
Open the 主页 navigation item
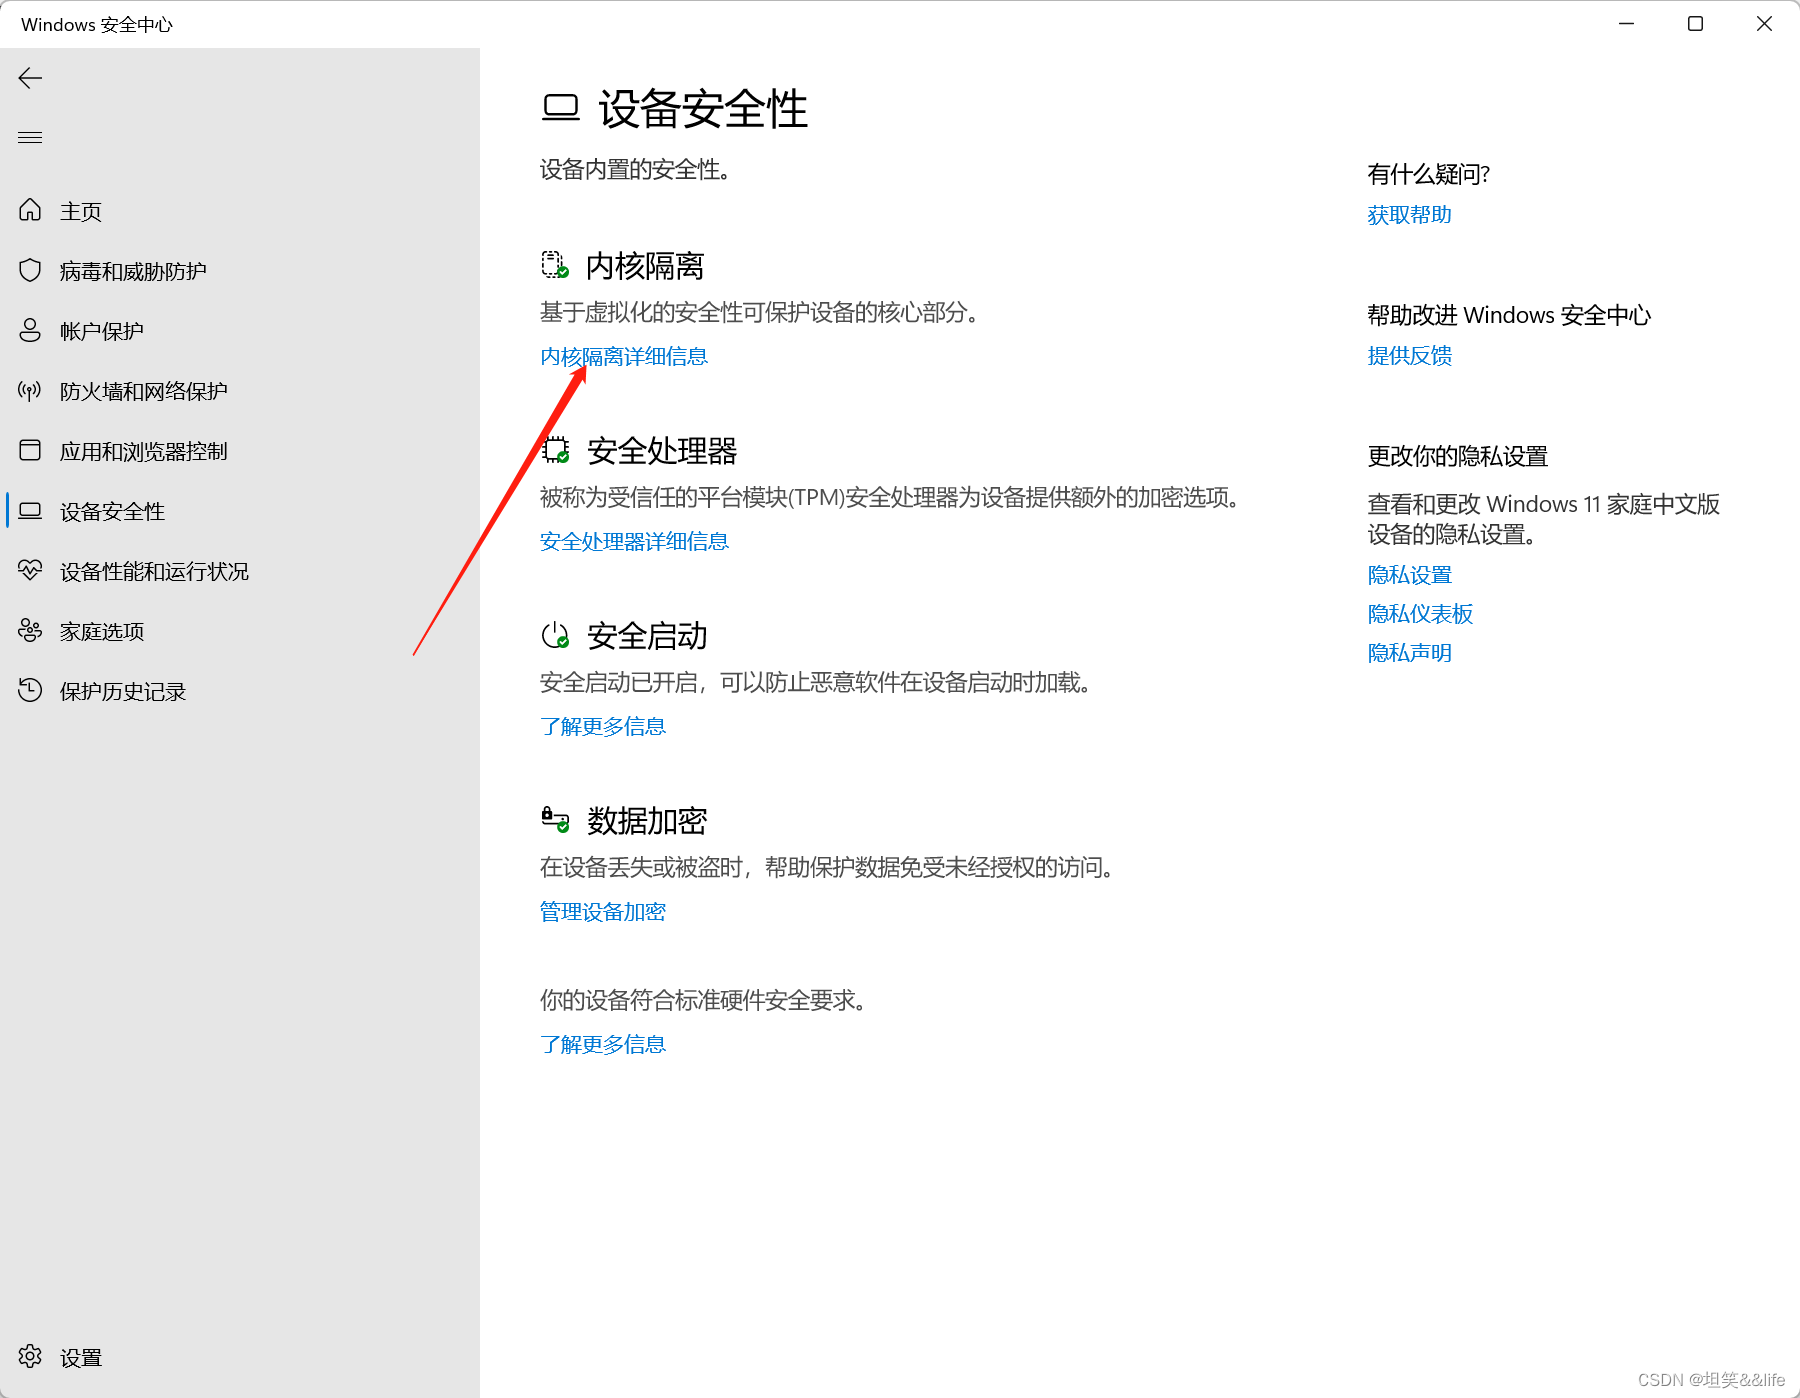240,211
